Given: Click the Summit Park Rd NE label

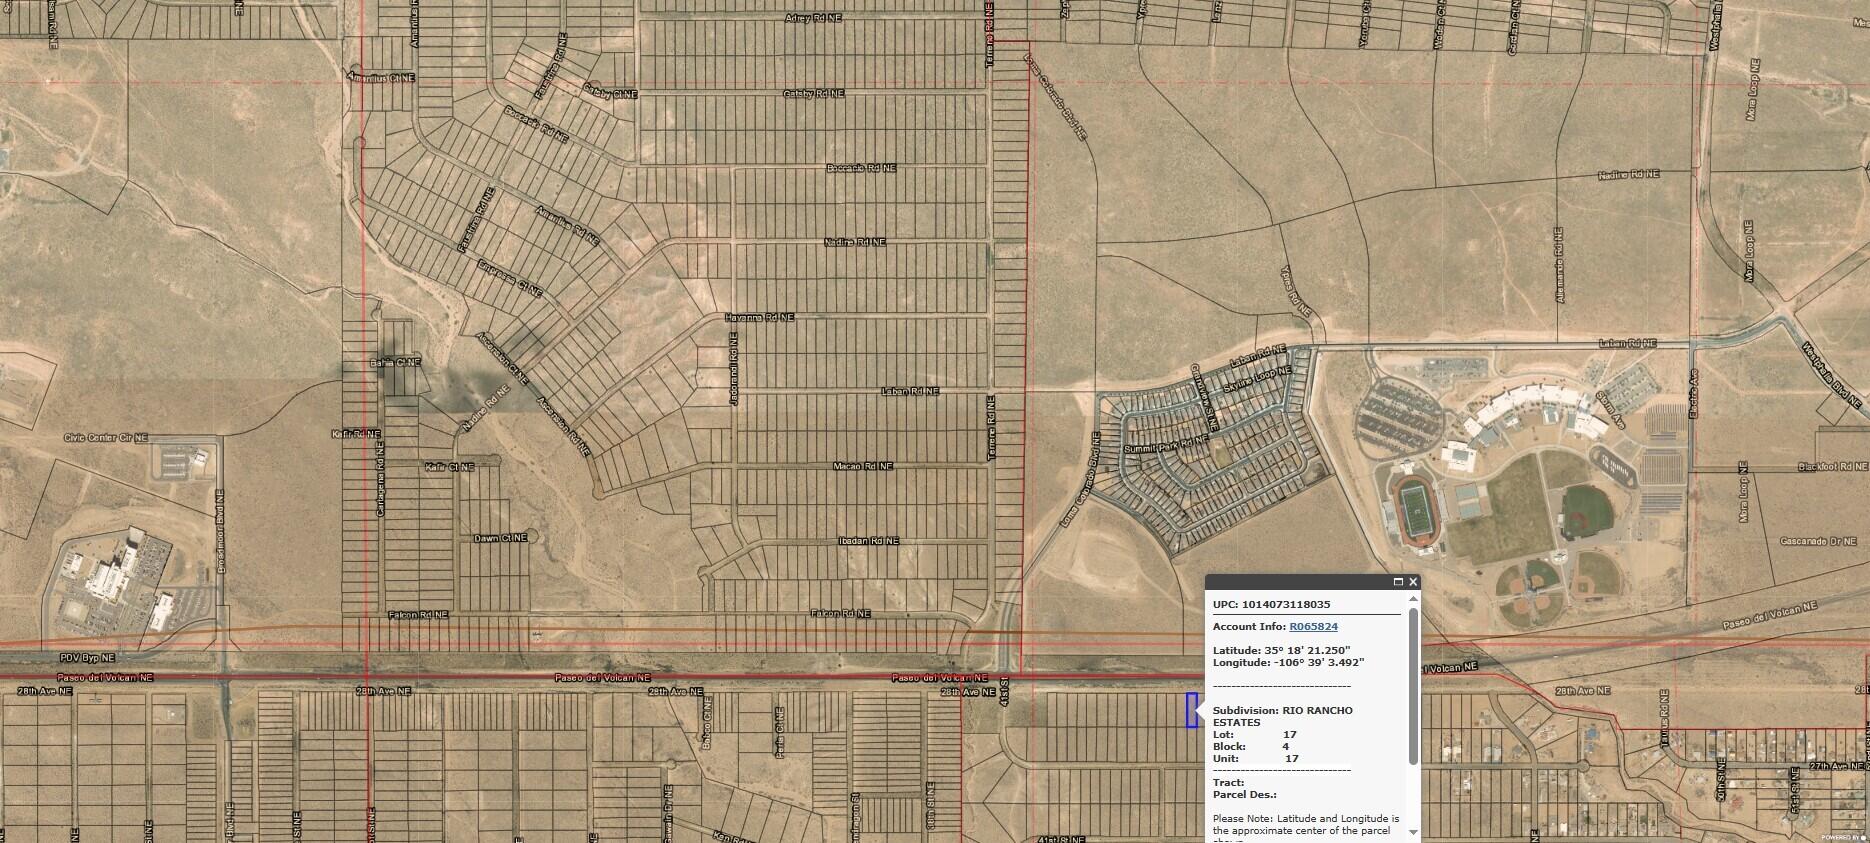Looking at the screenshot, I should point(1166,443).
